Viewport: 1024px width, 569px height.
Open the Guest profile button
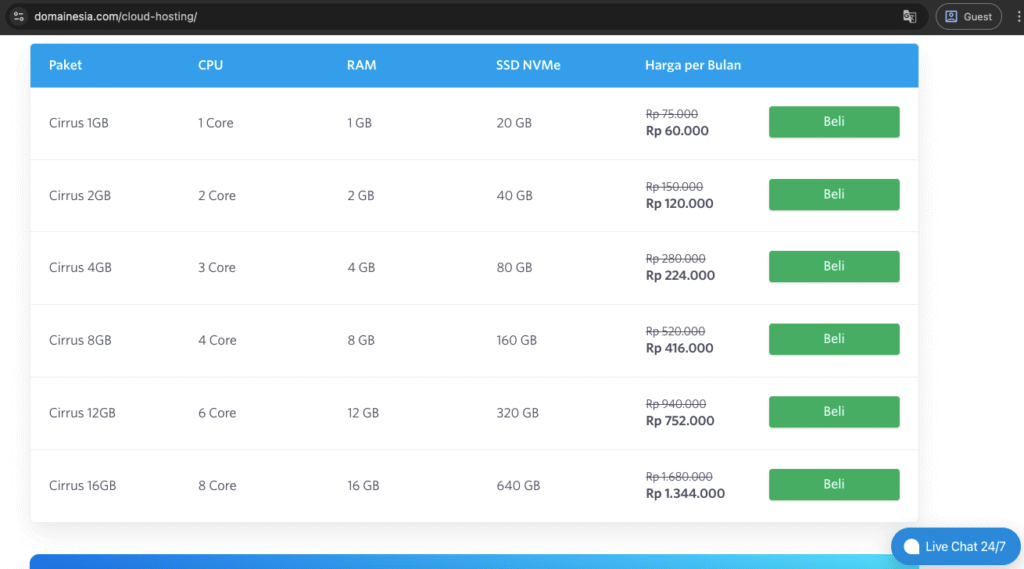tap(968, 16)
